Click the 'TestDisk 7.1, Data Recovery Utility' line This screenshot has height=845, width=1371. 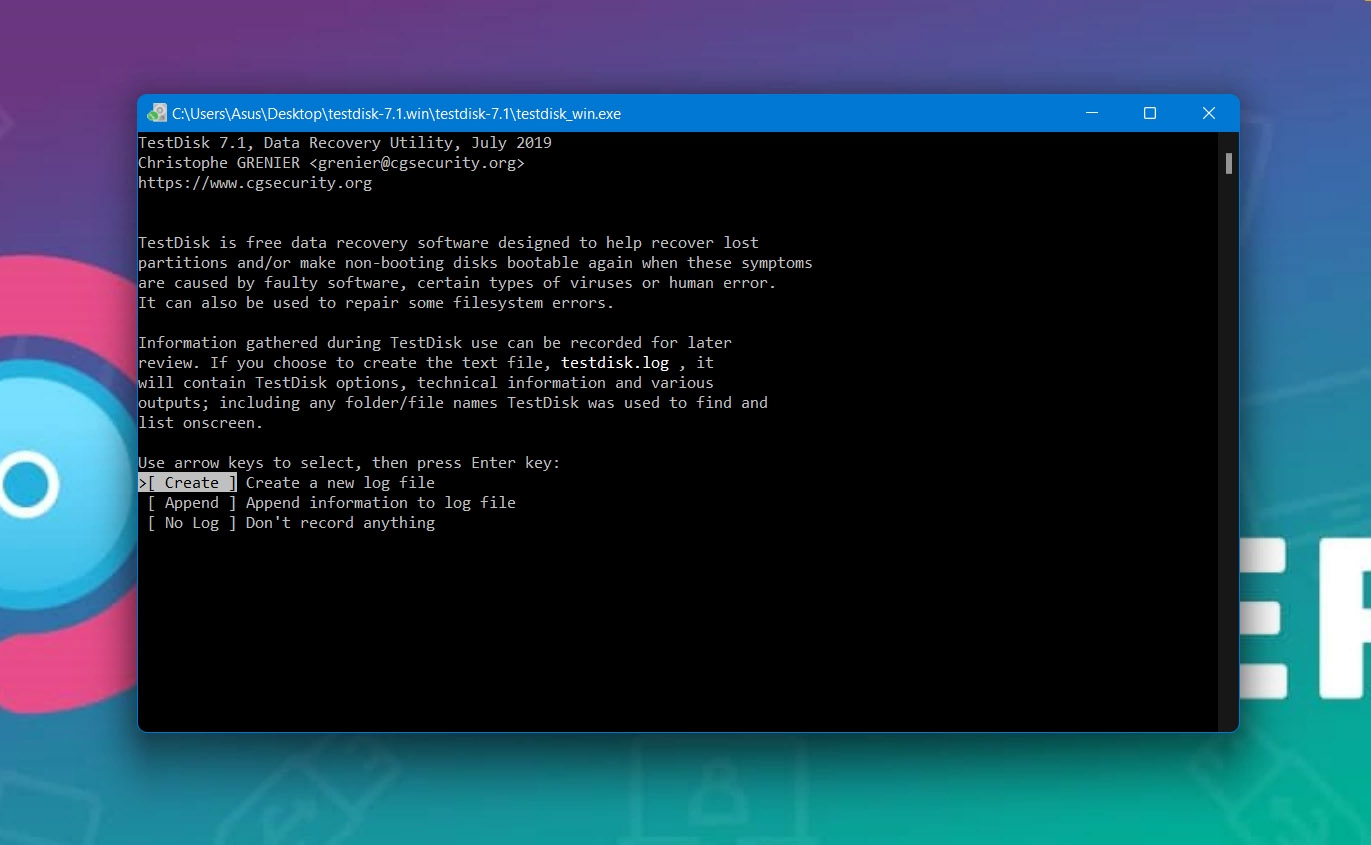point(345,143)
